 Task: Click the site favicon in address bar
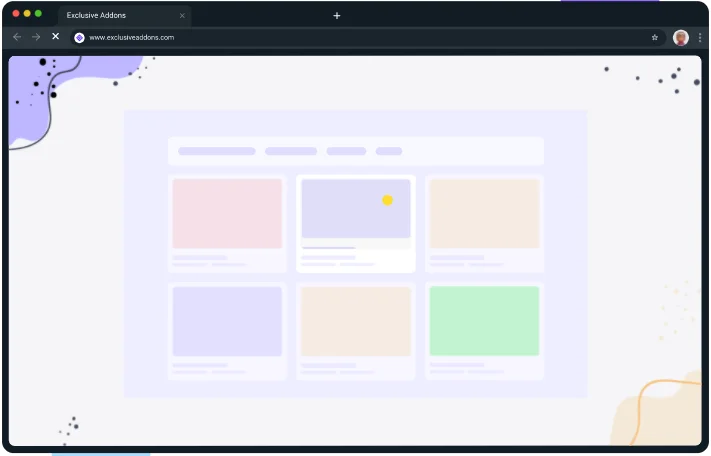(79, 38)
